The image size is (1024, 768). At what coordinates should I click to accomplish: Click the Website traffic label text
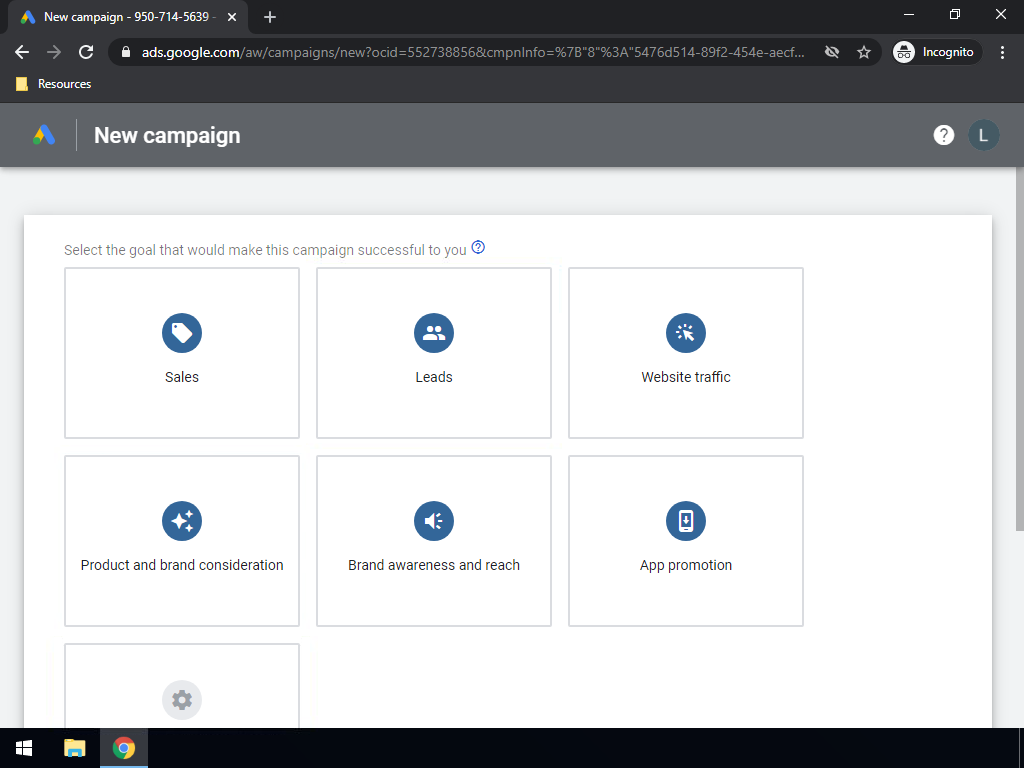point(686,377)
